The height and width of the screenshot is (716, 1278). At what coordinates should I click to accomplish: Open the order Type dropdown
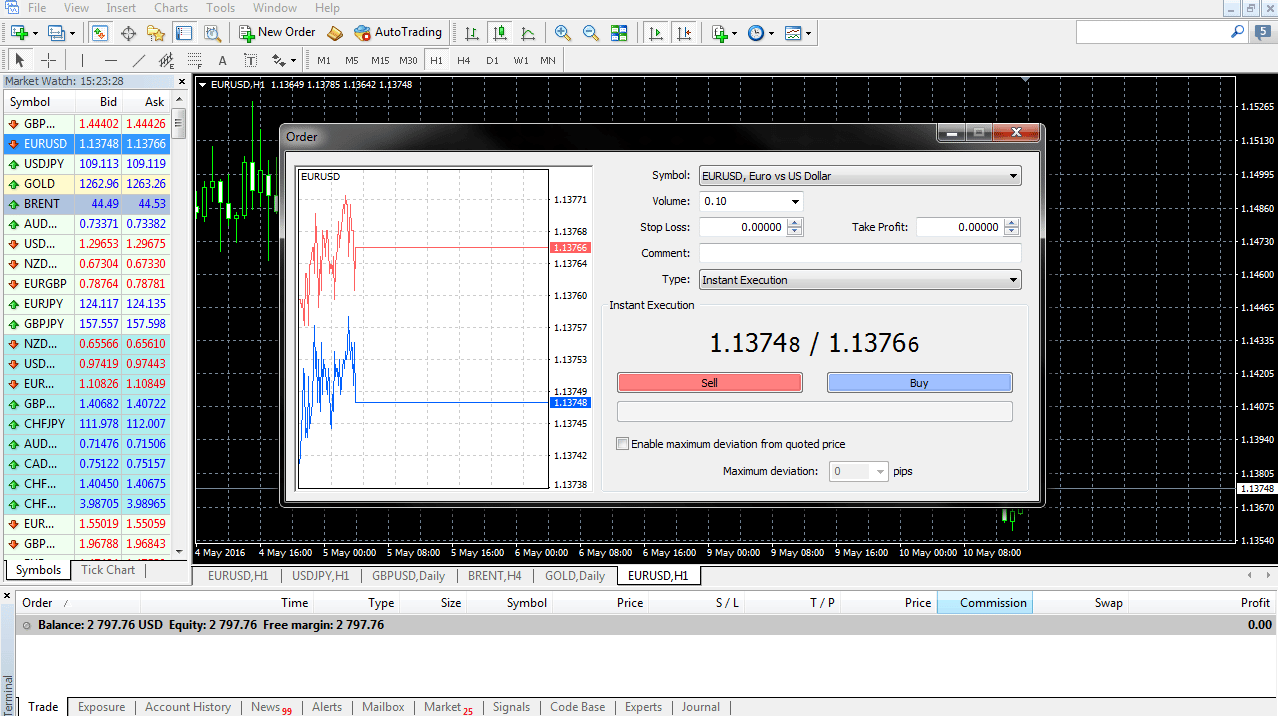coord(860,280)
